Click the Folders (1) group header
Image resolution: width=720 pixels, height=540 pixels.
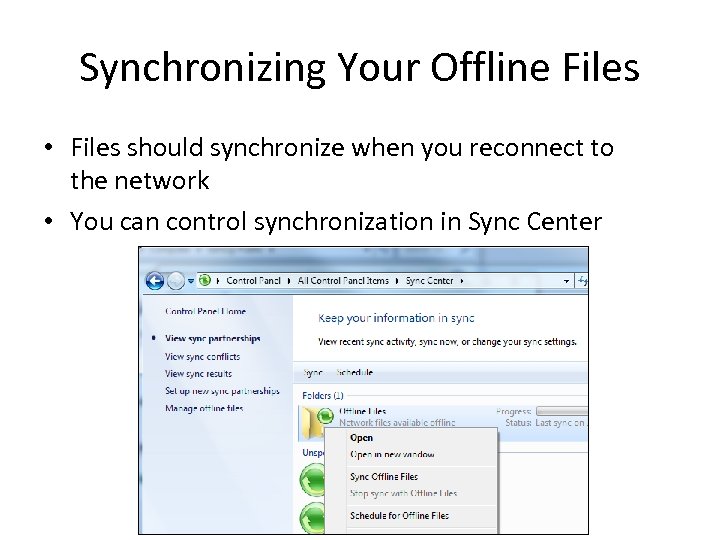tap(322, 395)
